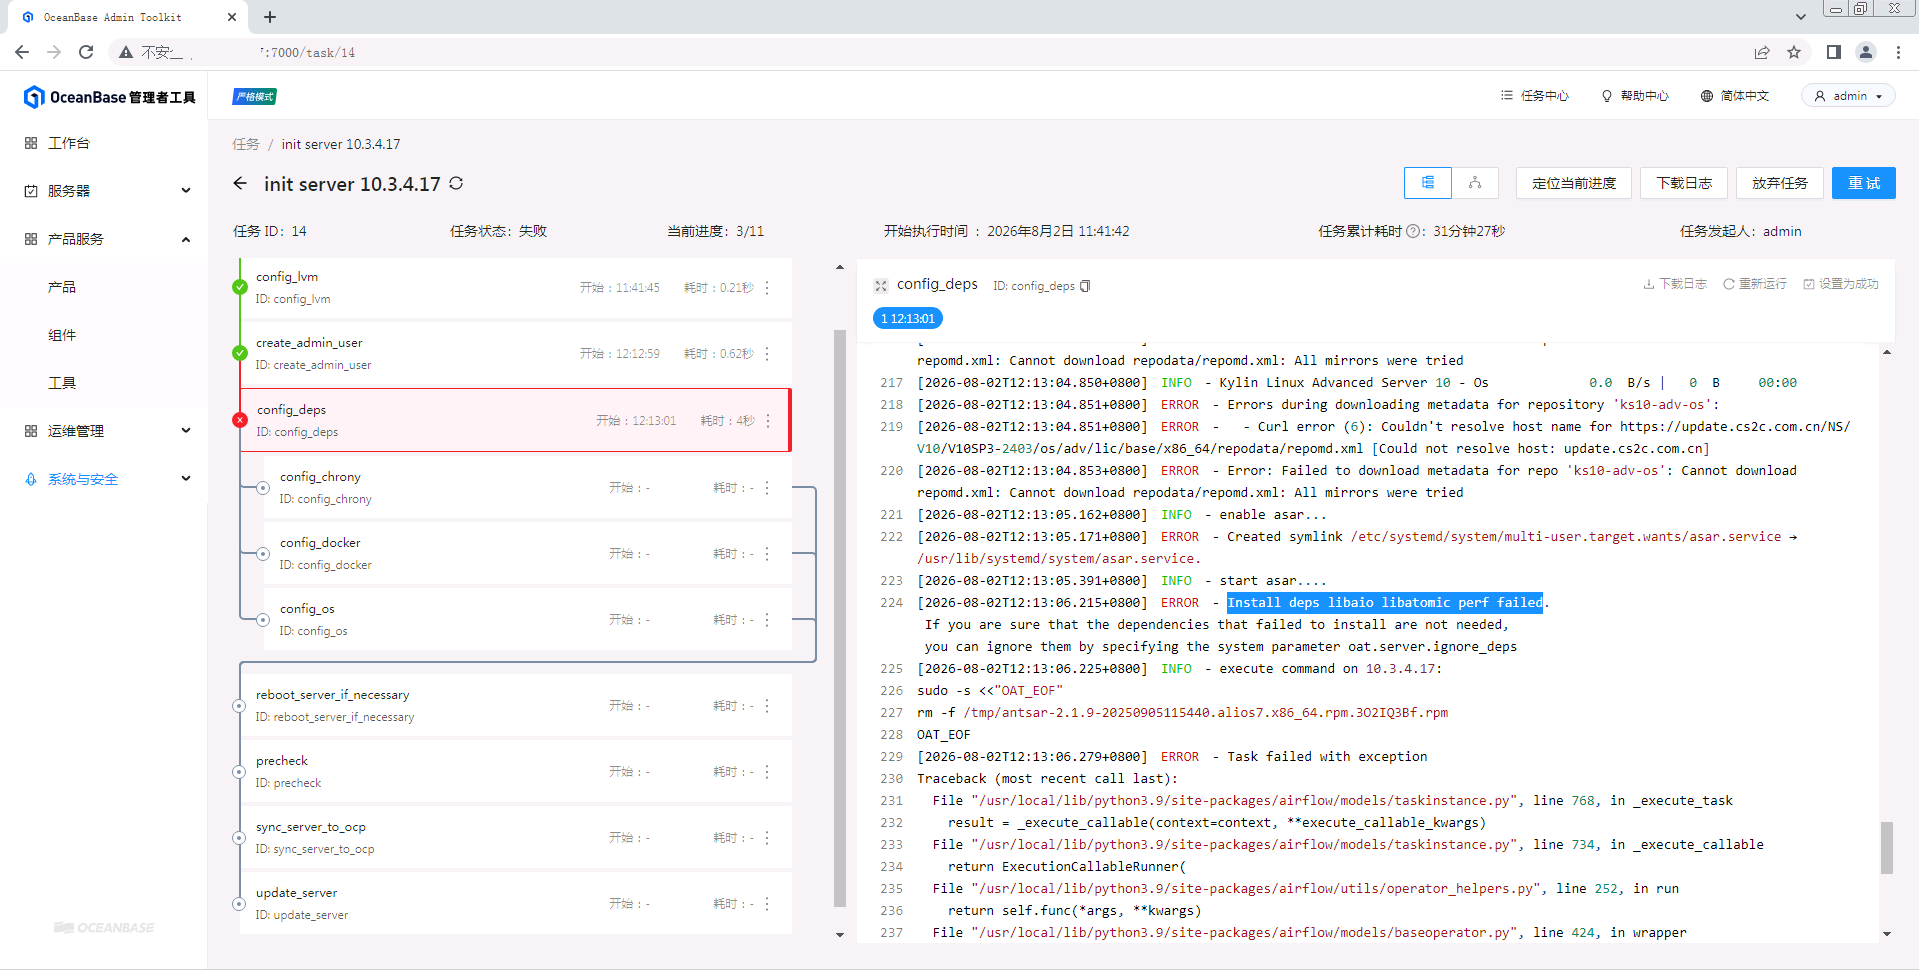Open more options for update_server step
This screenshot has width=1919, height=970.
pos(767,904)
